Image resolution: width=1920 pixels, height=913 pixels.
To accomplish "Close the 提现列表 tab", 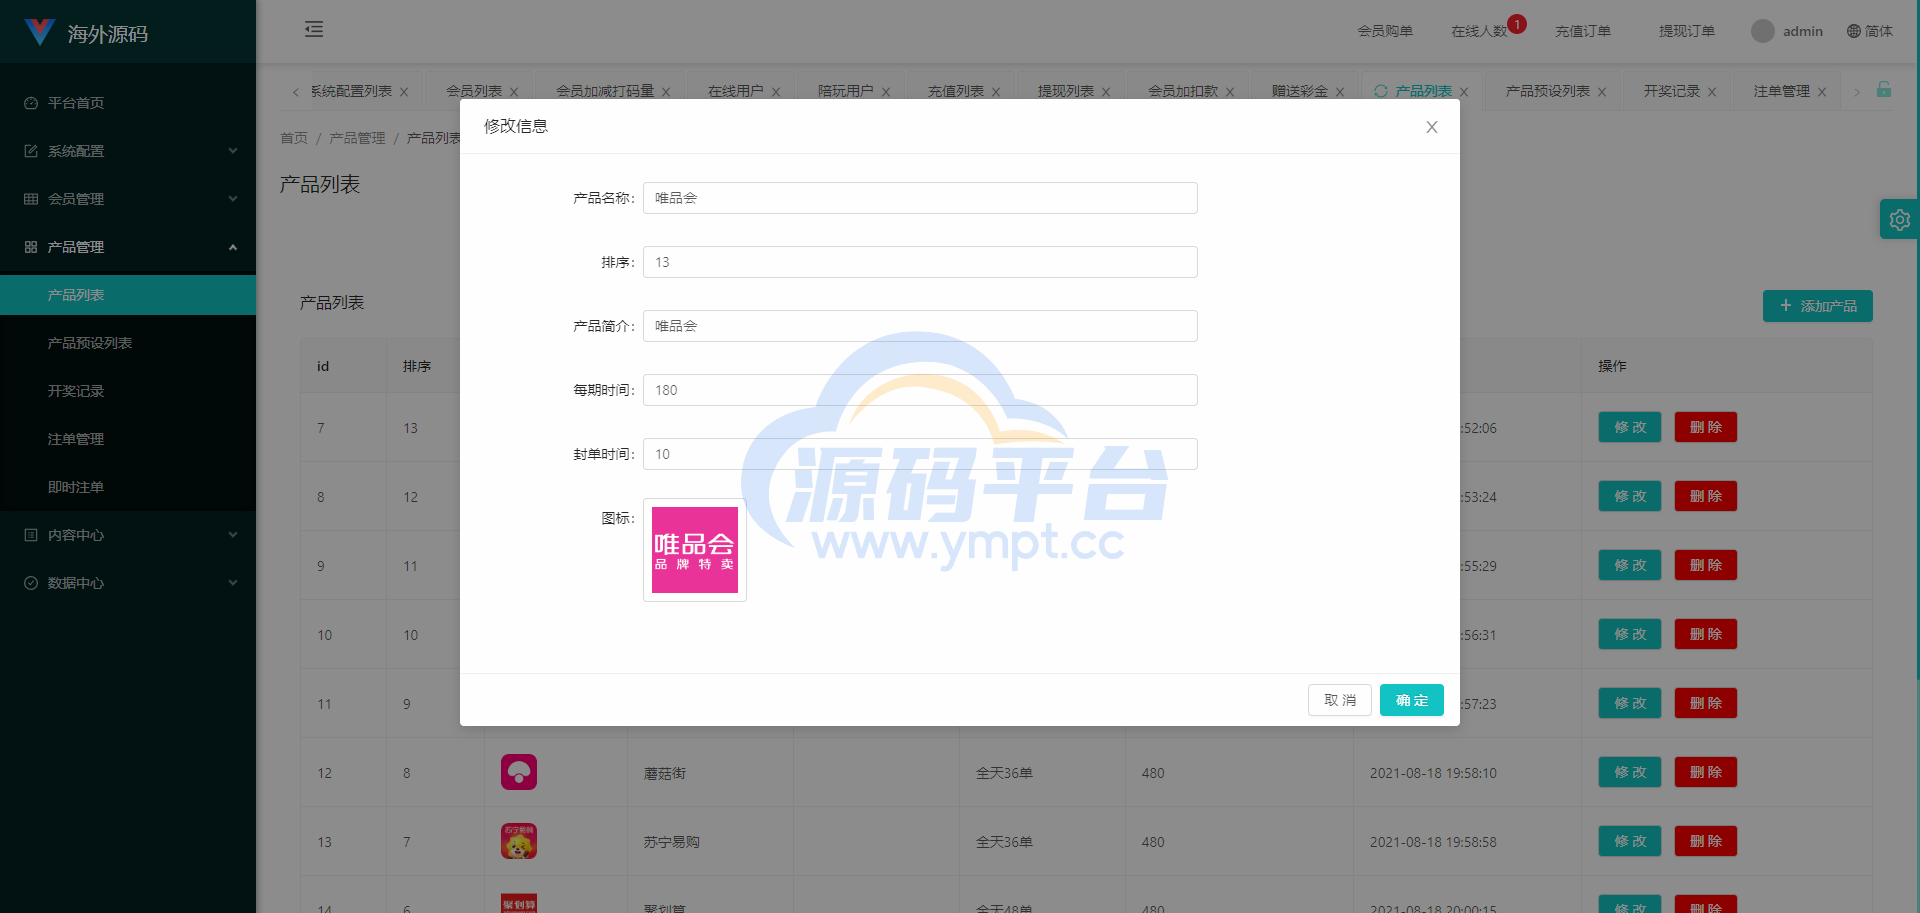I will 1106,92.
